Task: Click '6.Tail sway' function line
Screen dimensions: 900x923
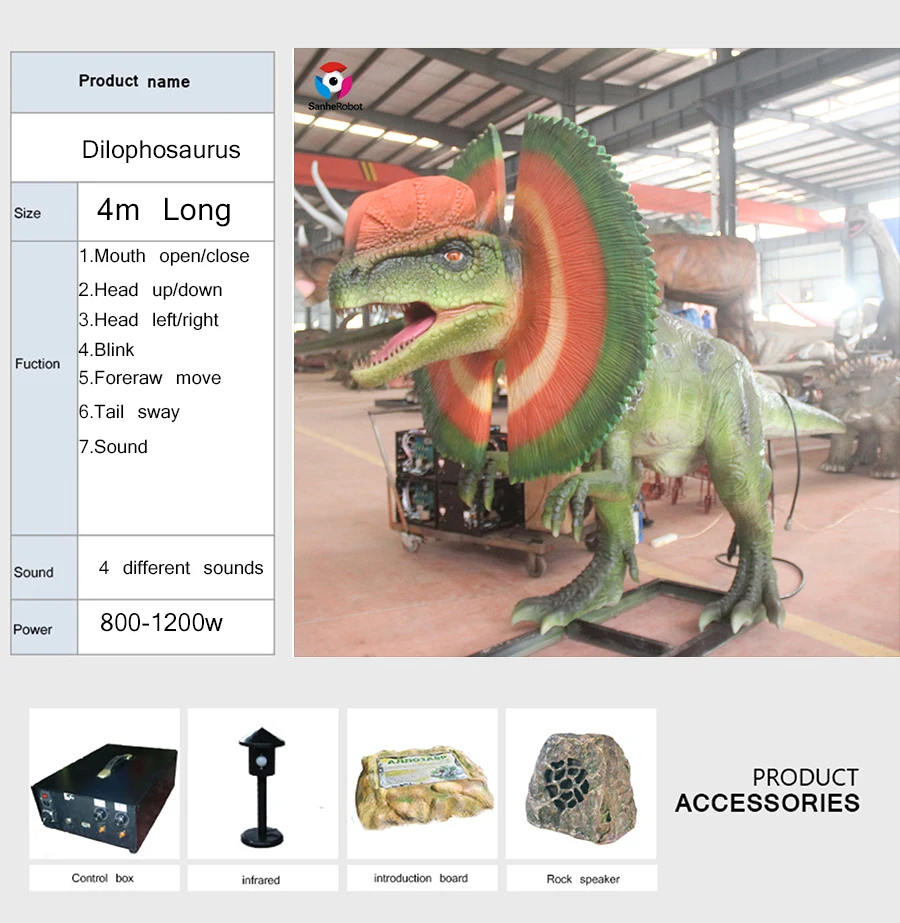Action: click(129, 412)
